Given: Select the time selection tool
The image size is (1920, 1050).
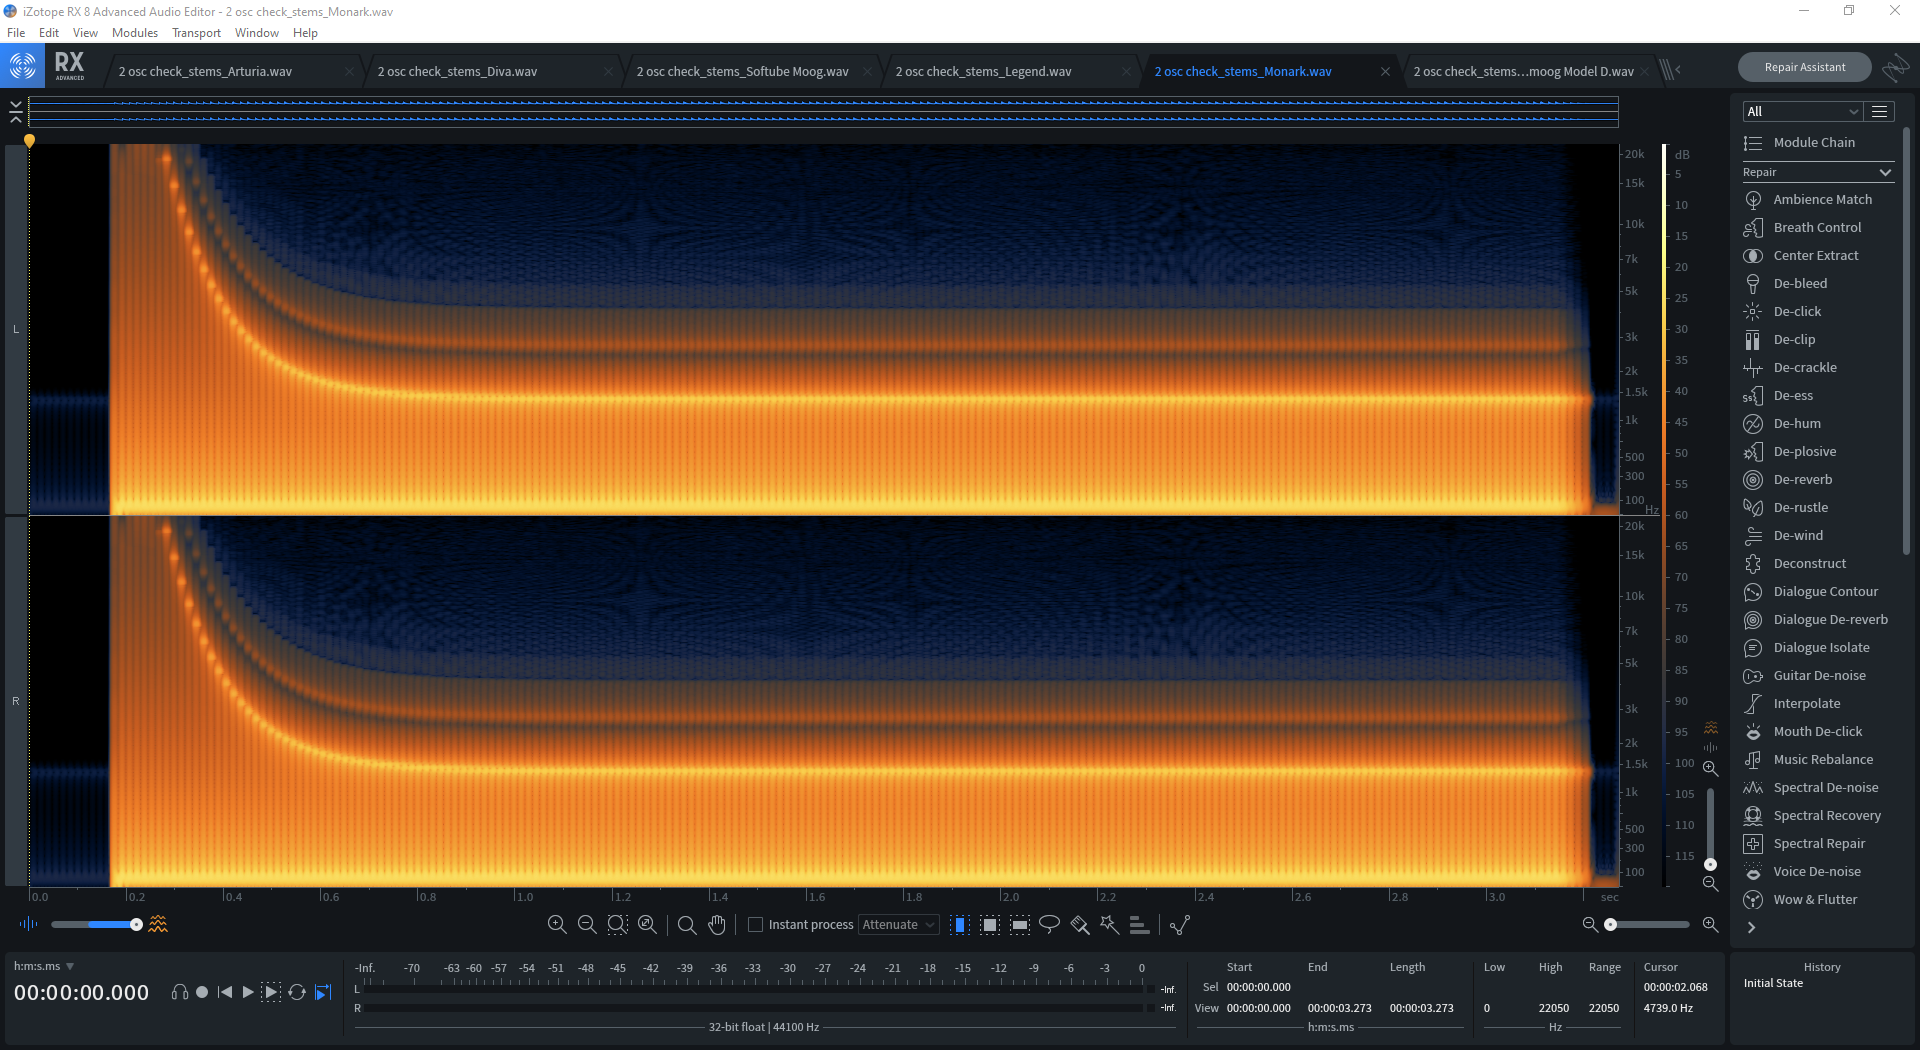Looking at the screenshot, I should [x=960, y=925].
